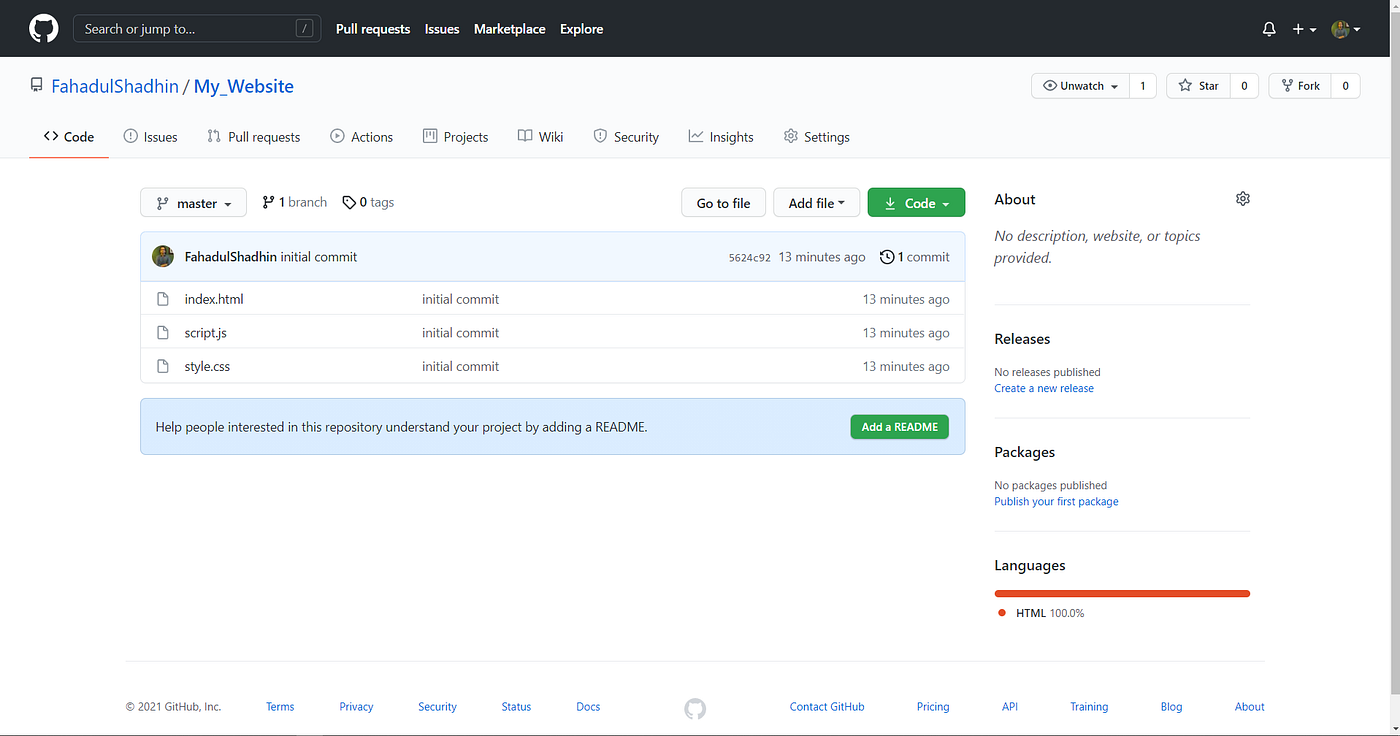View the 1 commit history link
The image size is (1400, 736).
(915, 257)
